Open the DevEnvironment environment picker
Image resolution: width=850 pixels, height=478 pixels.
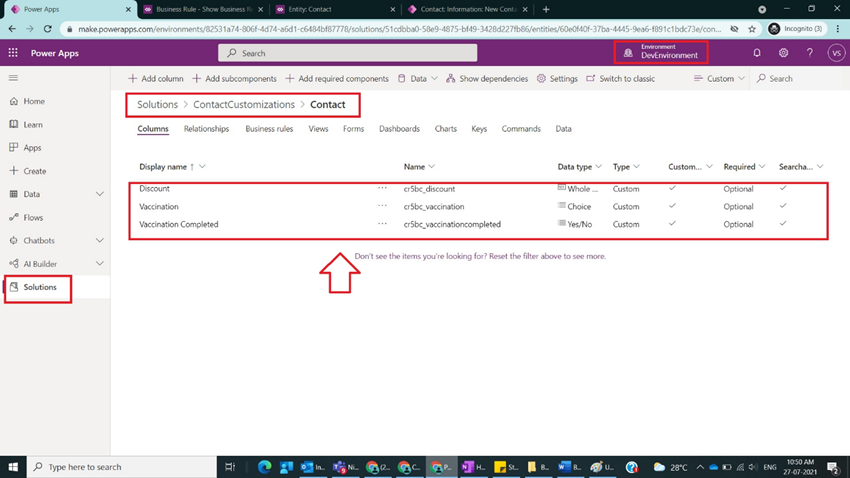click(x=661, y=52)
